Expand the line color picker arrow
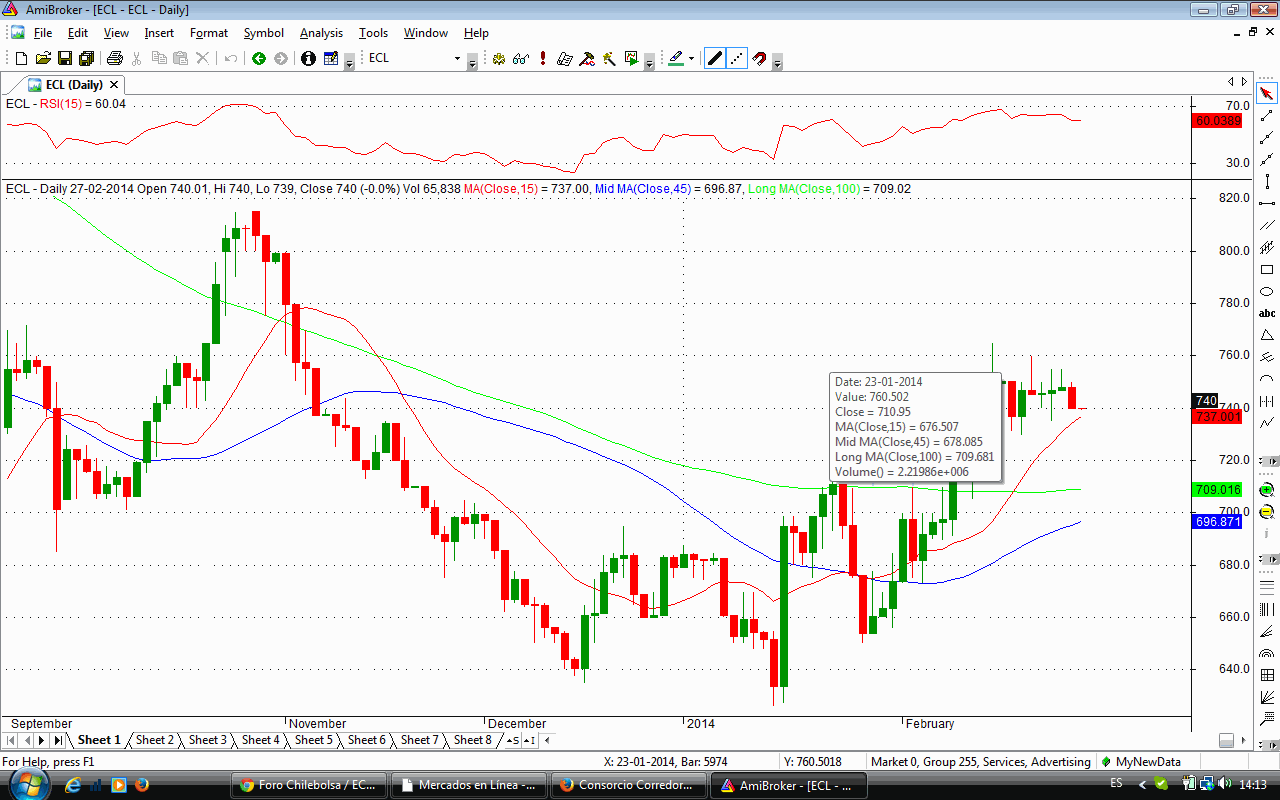This screenshot has width=1280, height=800. (692, 60)
